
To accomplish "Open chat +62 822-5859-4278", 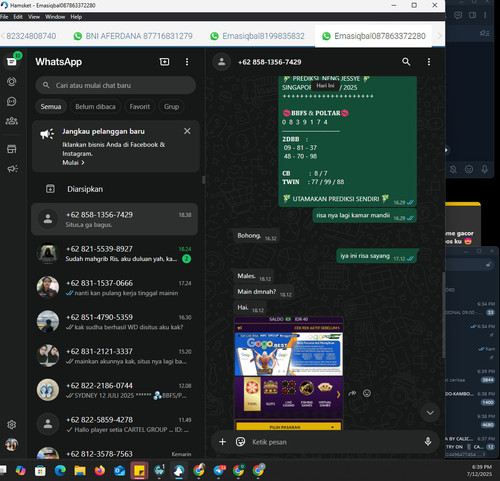I will [114, 424].
